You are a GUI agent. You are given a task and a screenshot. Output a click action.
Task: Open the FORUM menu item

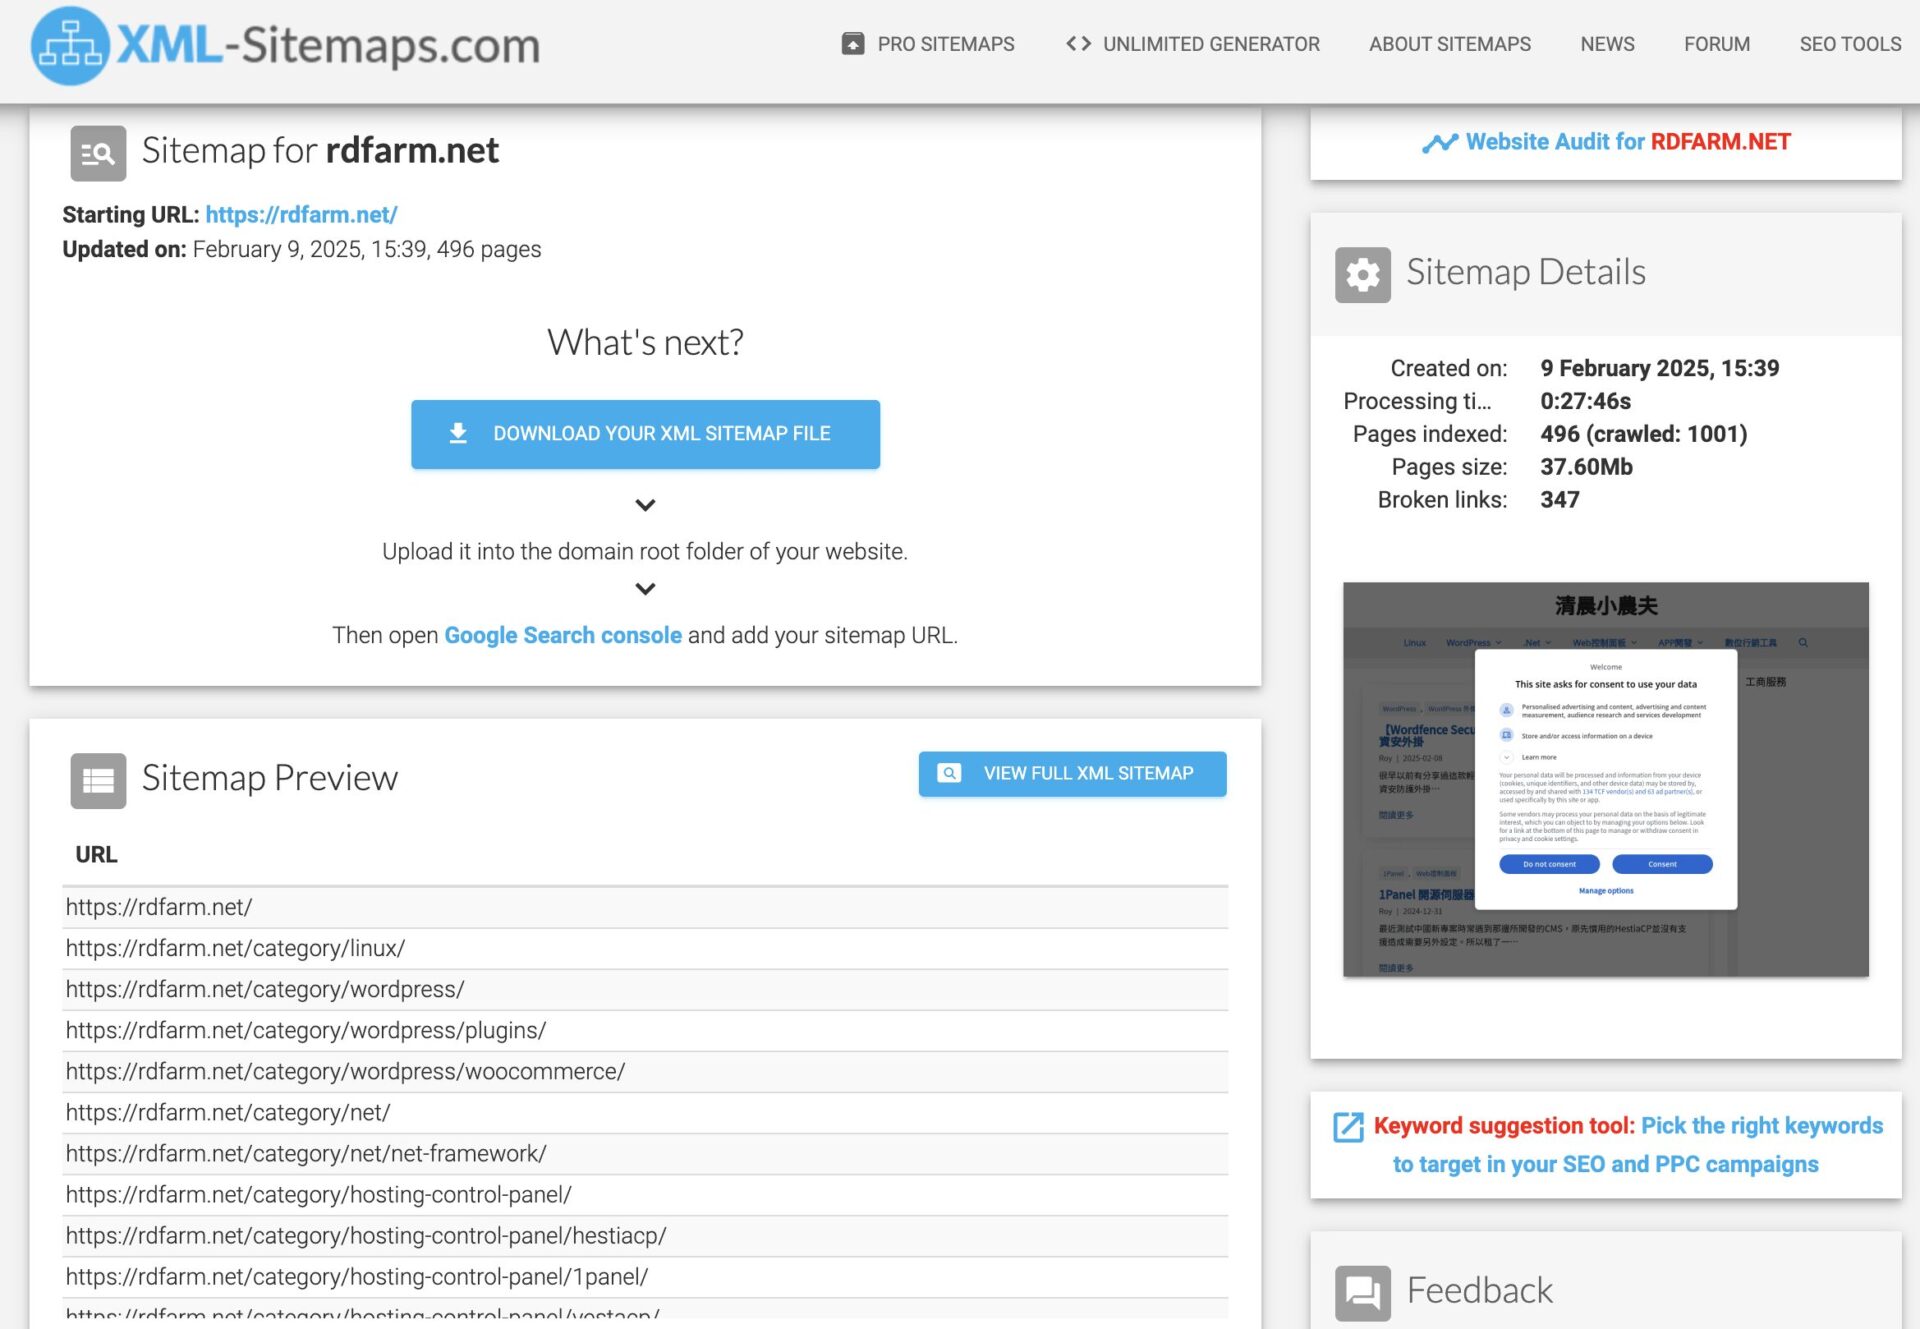pos(1716,44)
